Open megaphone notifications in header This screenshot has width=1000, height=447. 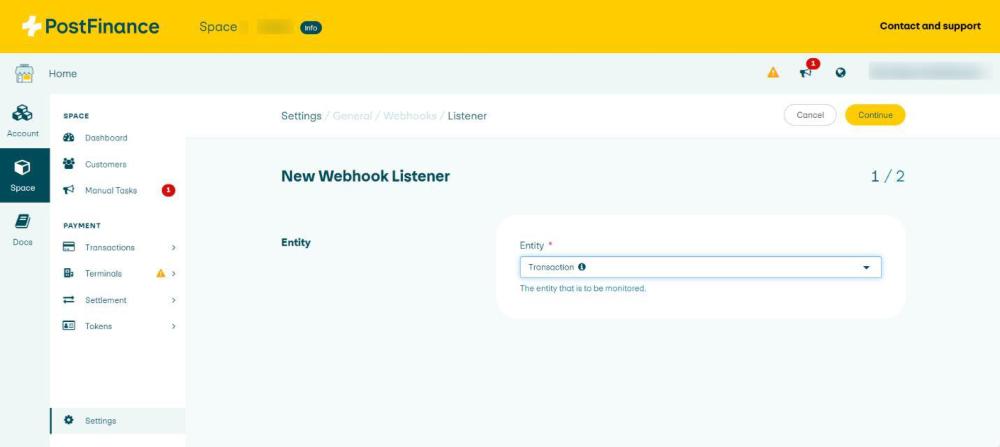pyautogui.click(x=807, y=71)
